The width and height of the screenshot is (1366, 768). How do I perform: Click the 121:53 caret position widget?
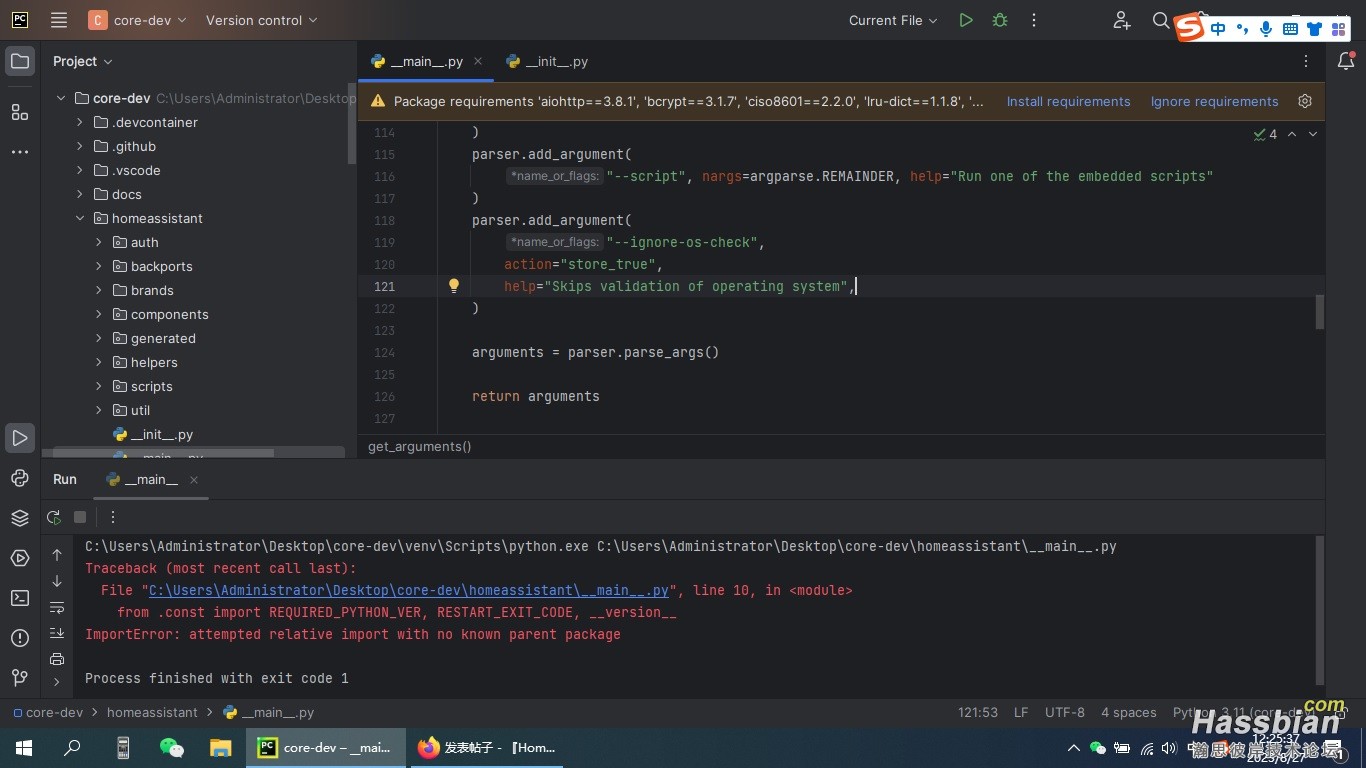pos(977,713)
